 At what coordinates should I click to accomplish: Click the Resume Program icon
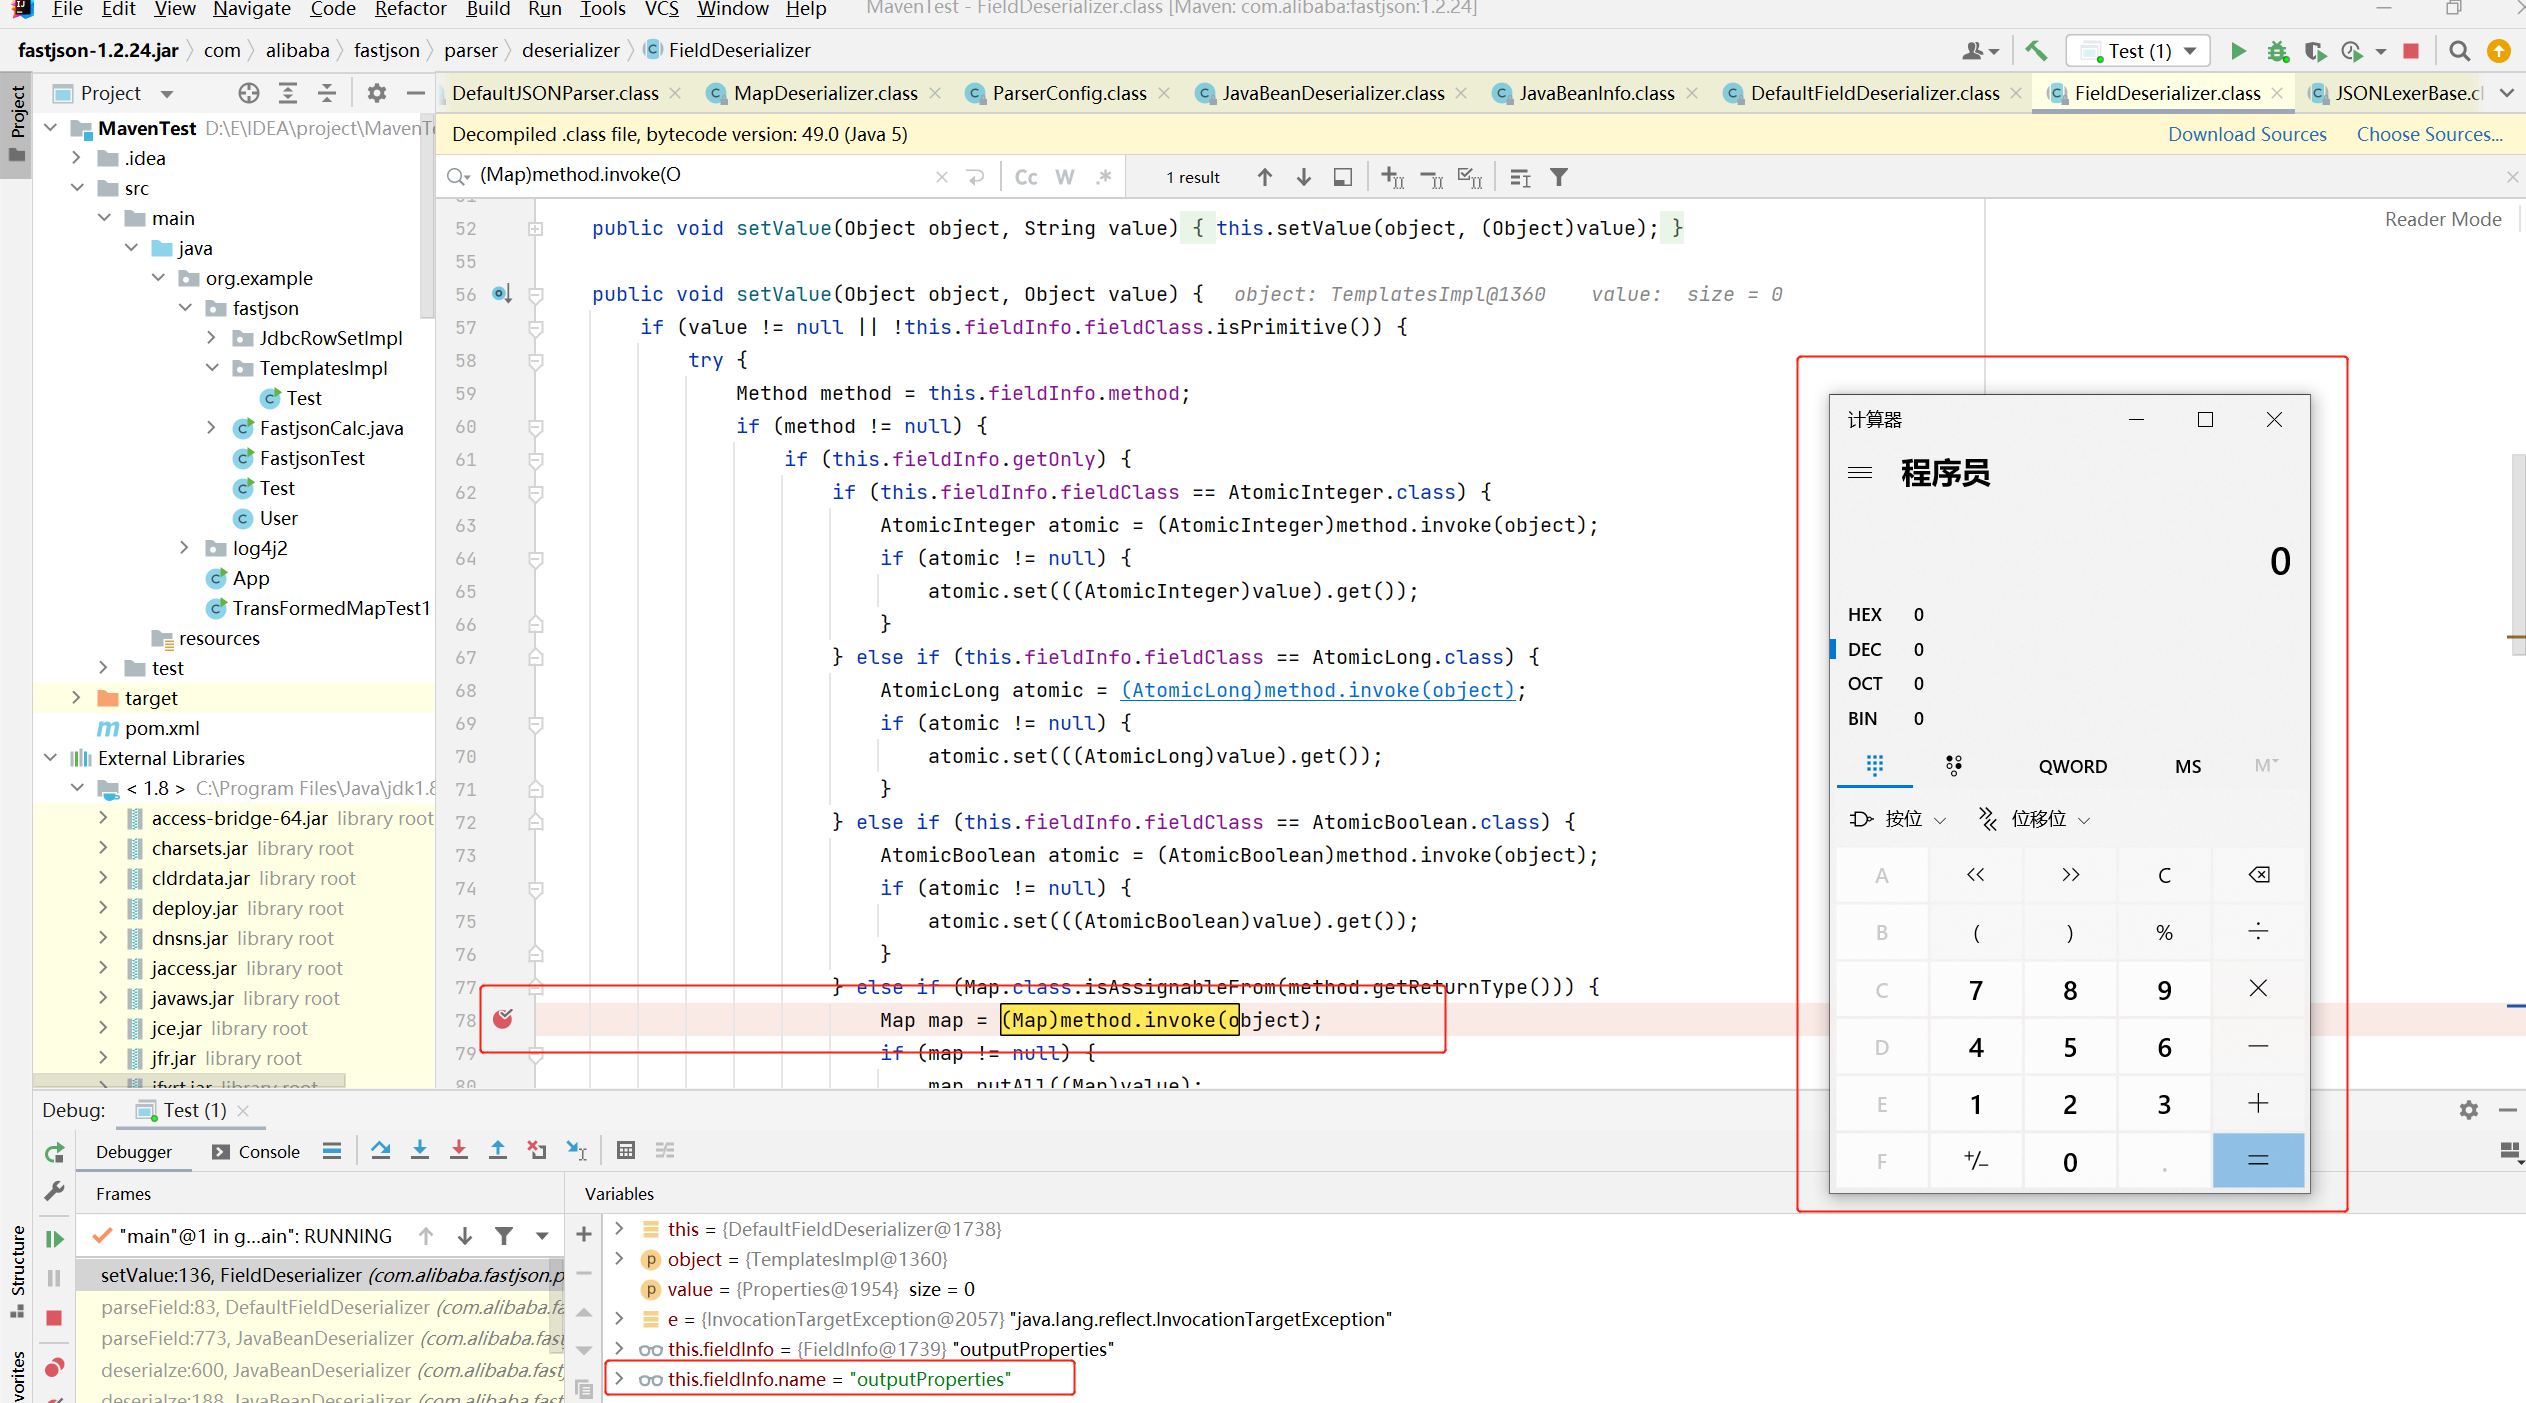point(55,1239)
